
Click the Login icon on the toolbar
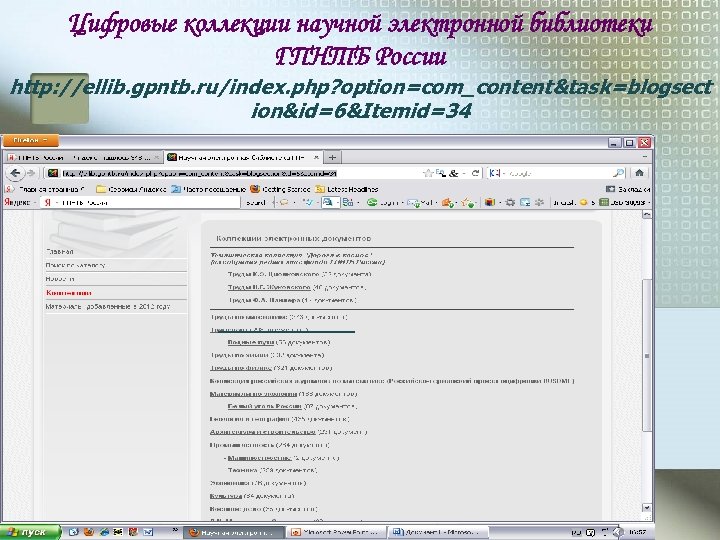(382, 202)
